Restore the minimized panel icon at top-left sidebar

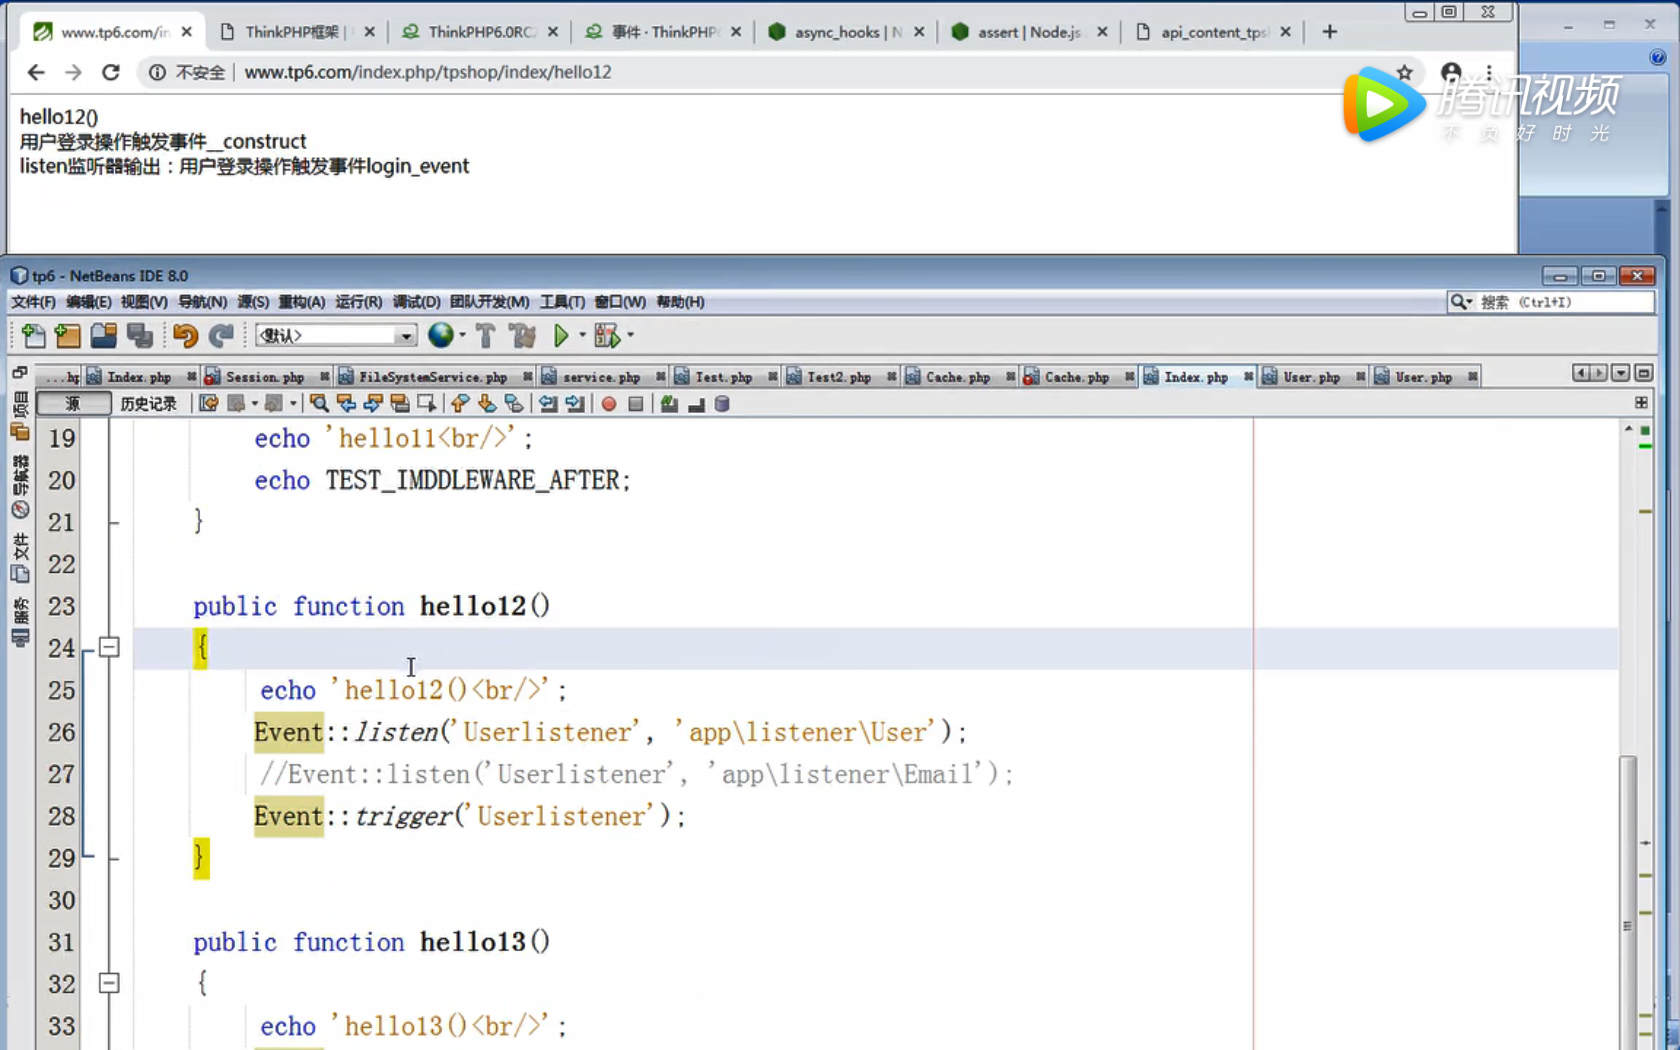pyautogui.click(x=19, y=372)
